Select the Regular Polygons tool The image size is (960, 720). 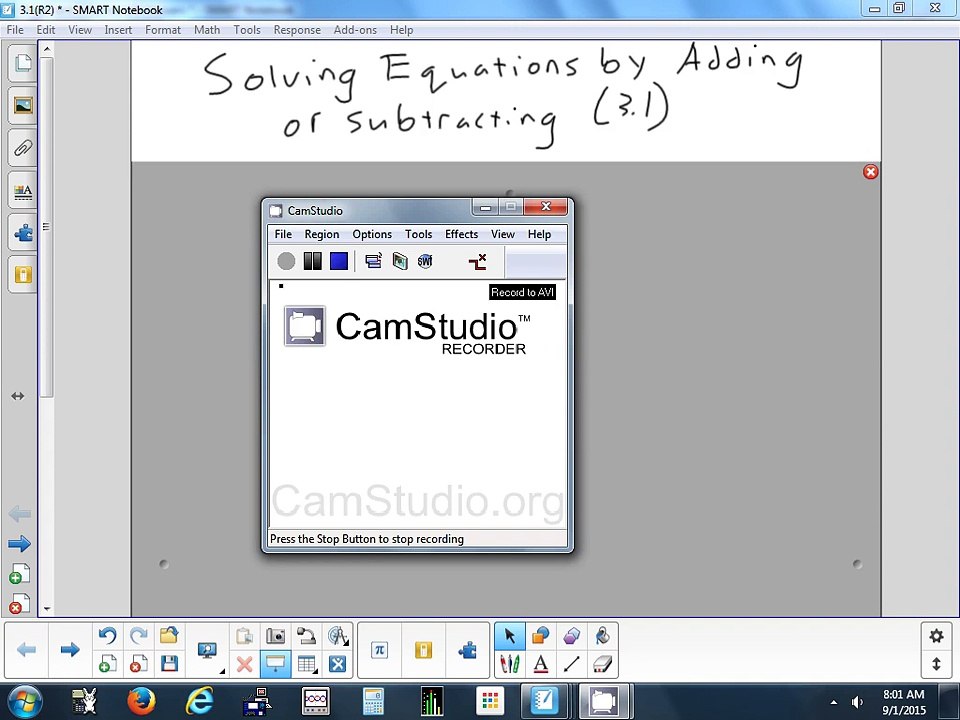coord(571,636)
